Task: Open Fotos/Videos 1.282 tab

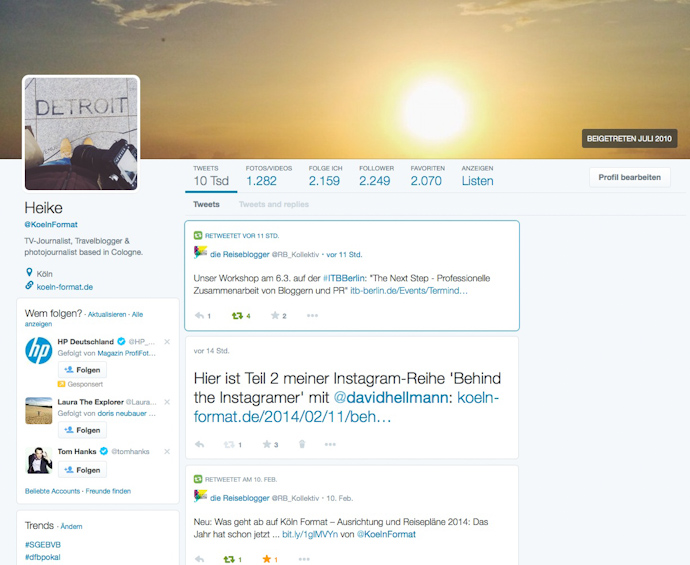Action: tap(268, 176)
